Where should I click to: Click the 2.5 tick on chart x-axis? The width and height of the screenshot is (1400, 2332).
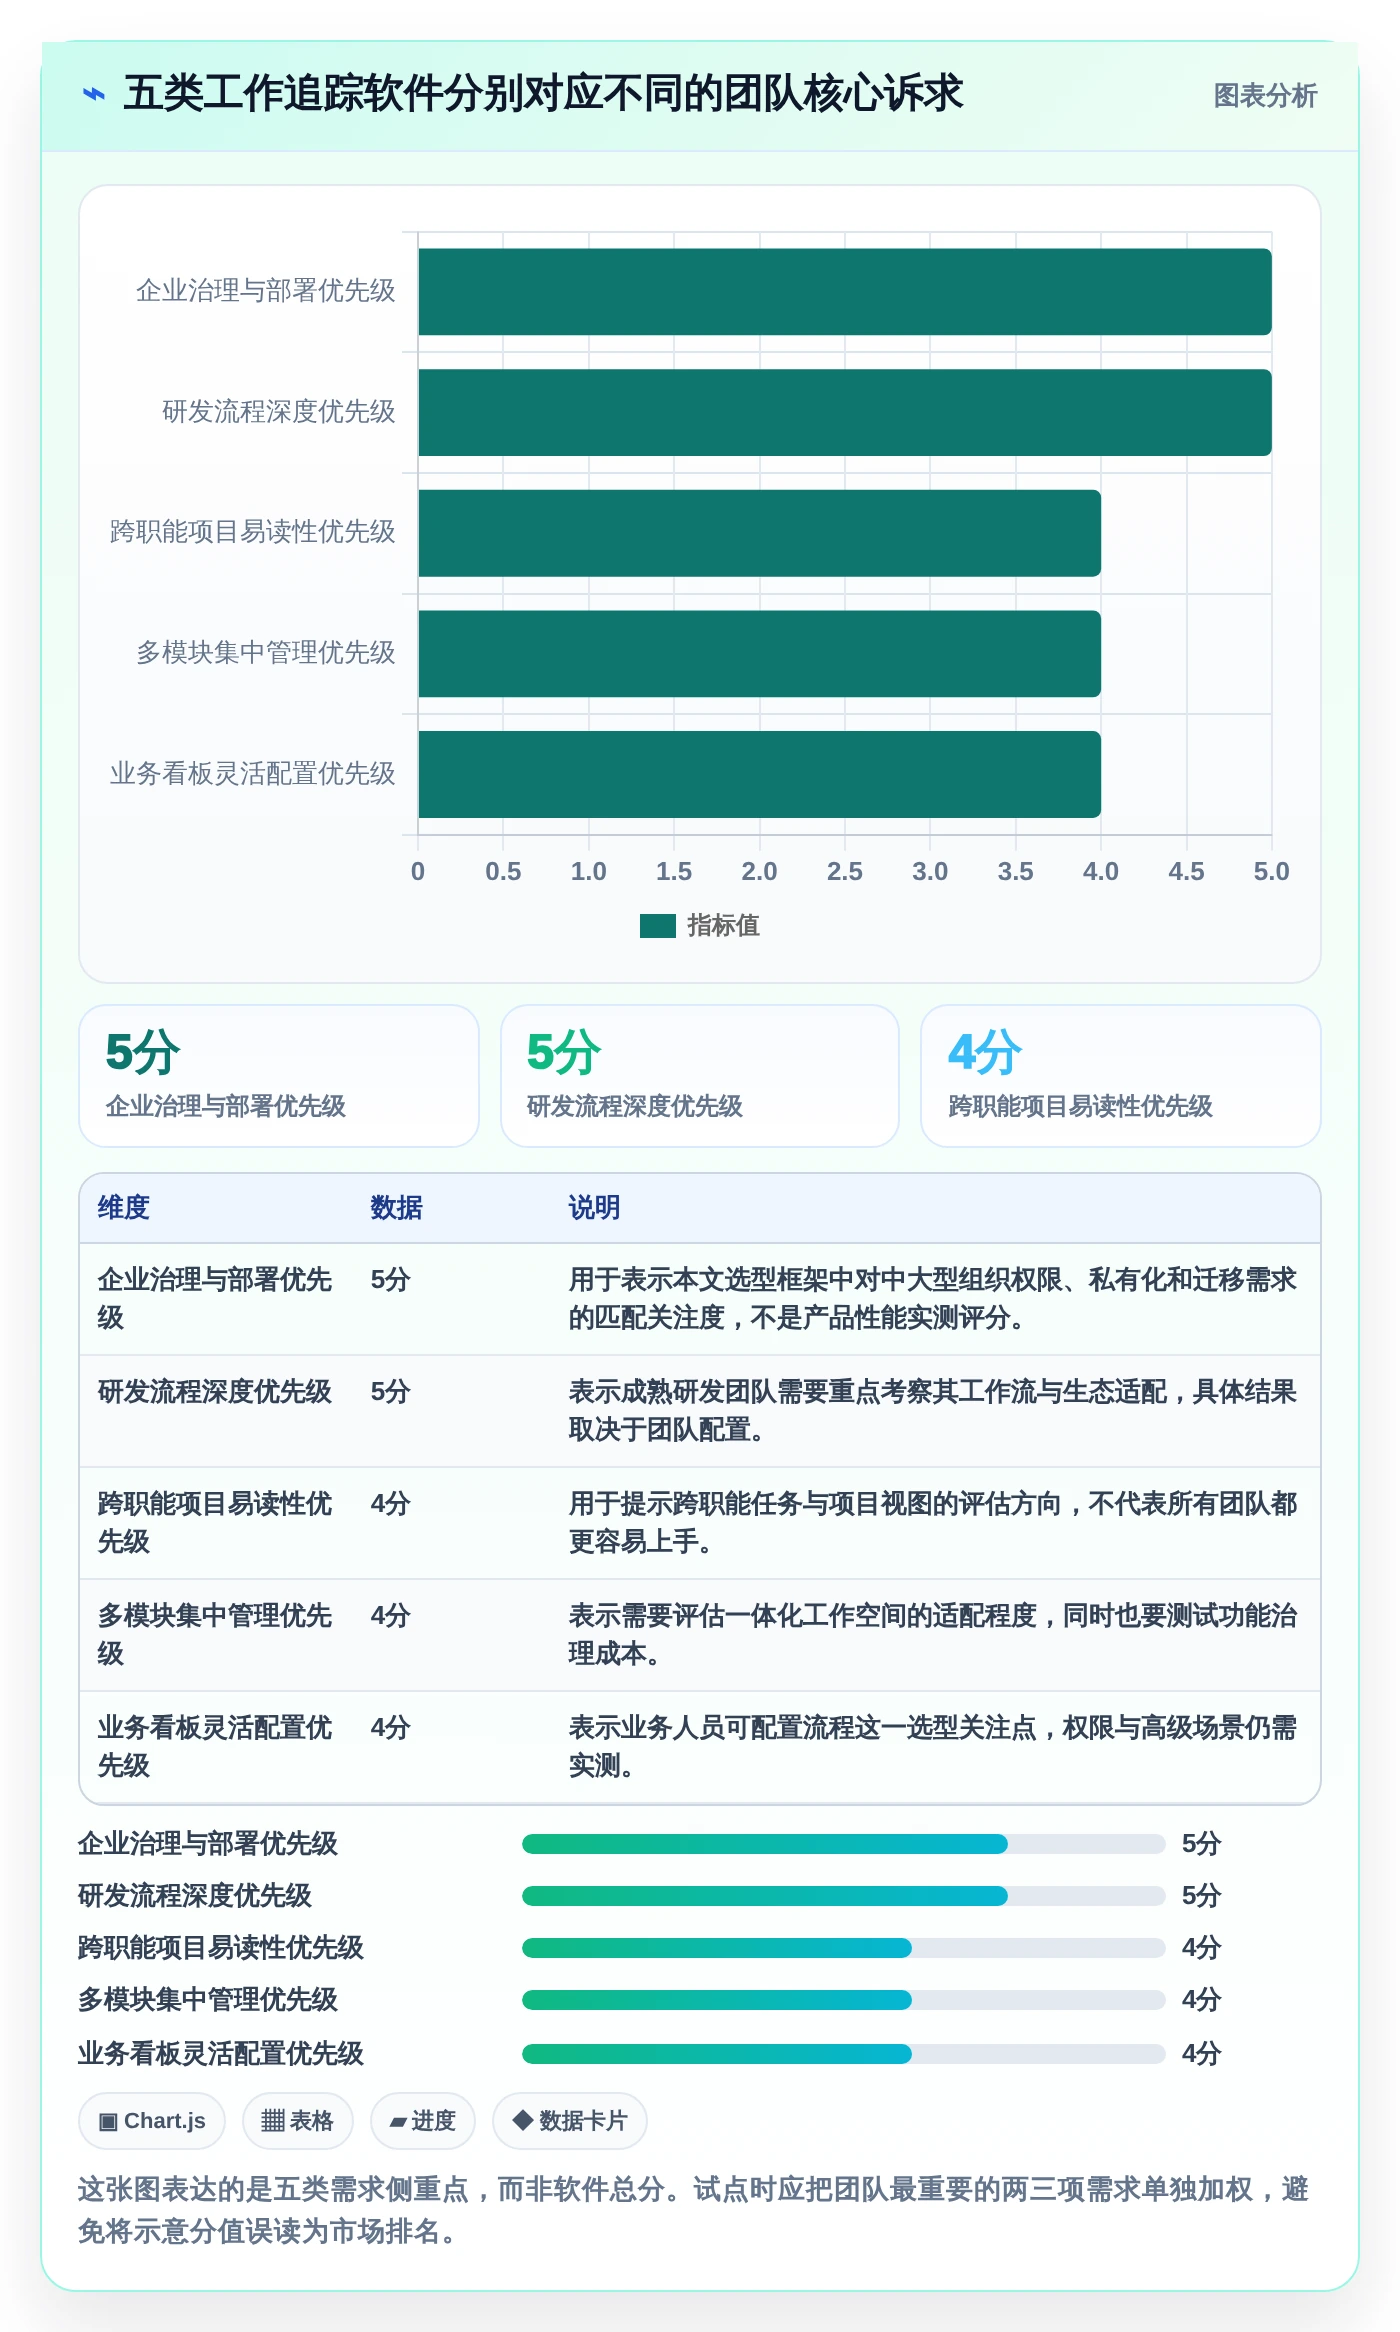(845, 872)
